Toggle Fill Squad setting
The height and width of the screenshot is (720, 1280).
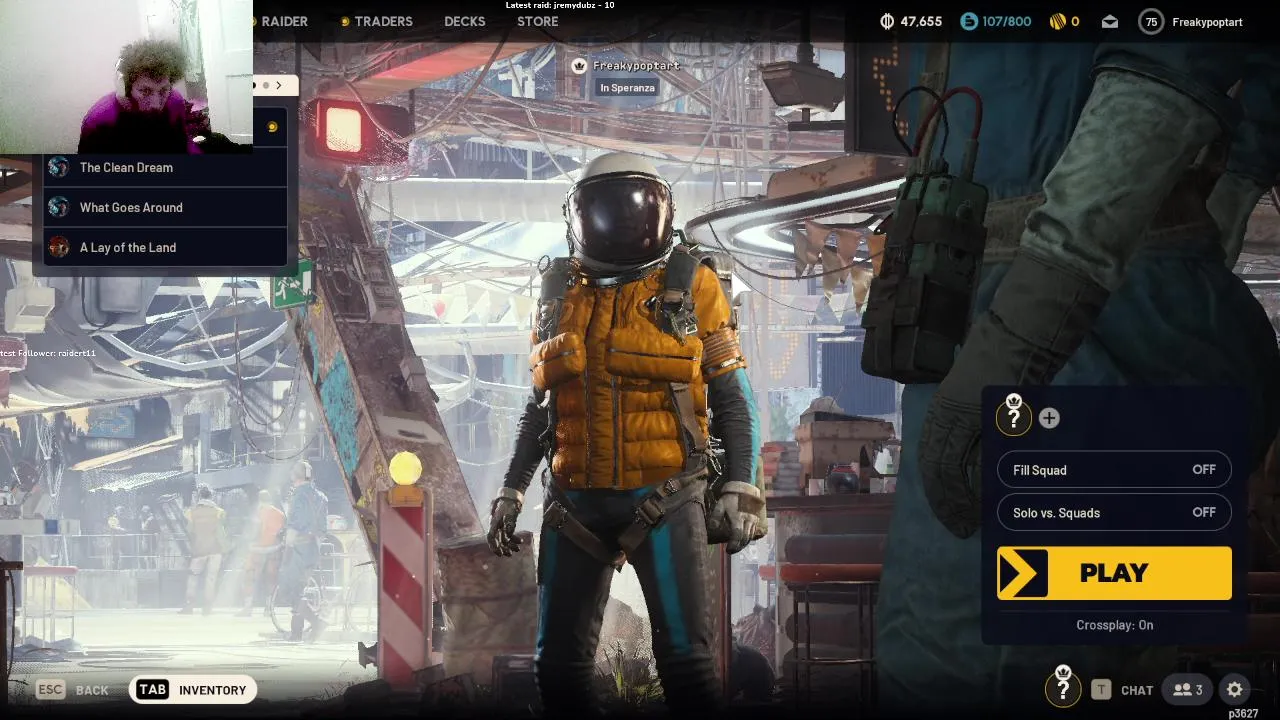click(x=1114, y=470)
